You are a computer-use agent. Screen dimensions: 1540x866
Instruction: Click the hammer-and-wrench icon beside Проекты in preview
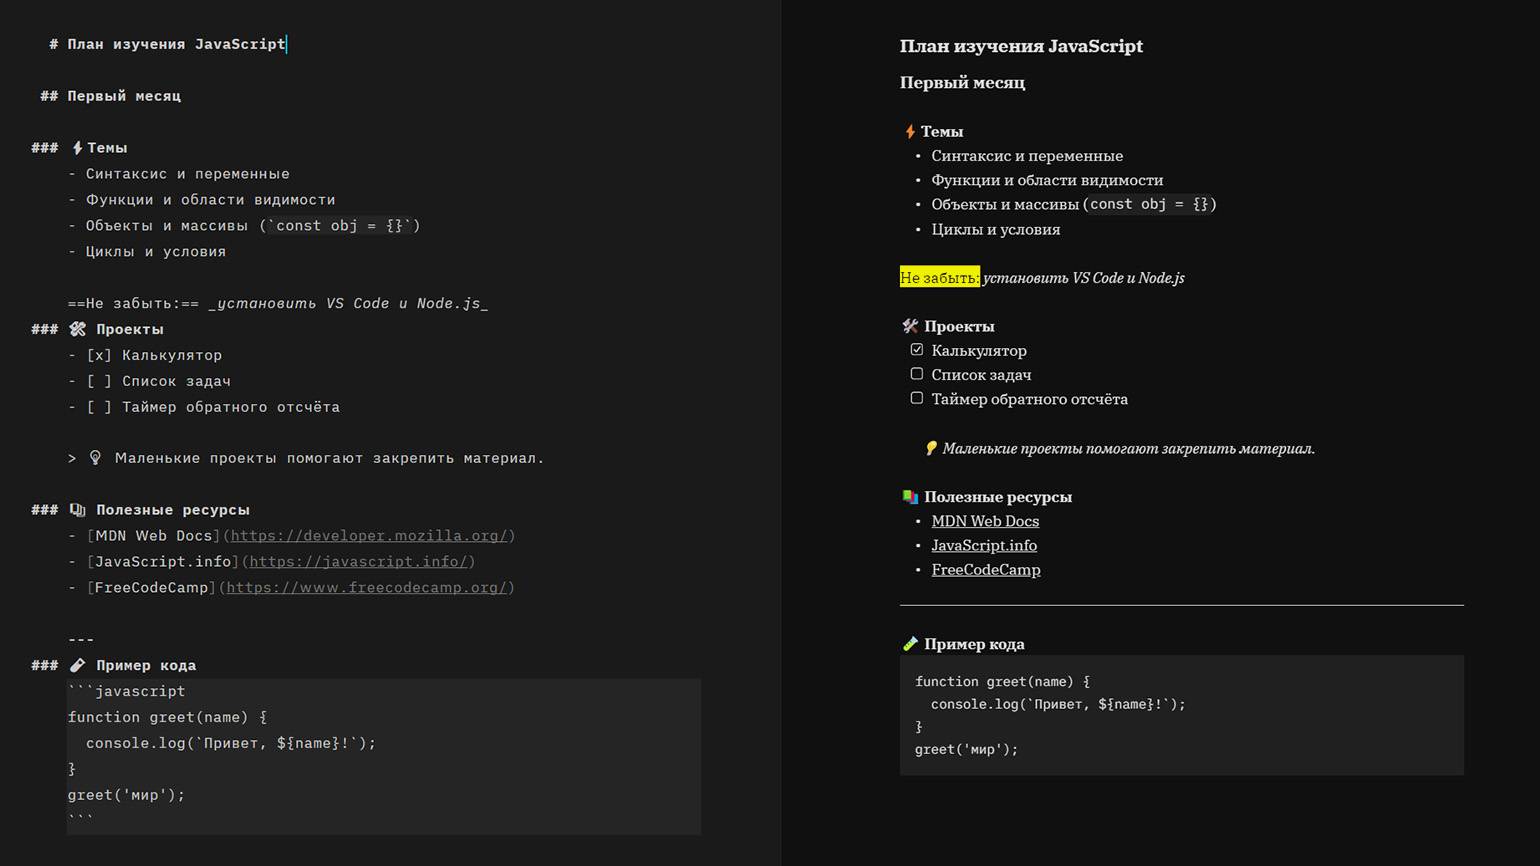click(x=910, y=326)
